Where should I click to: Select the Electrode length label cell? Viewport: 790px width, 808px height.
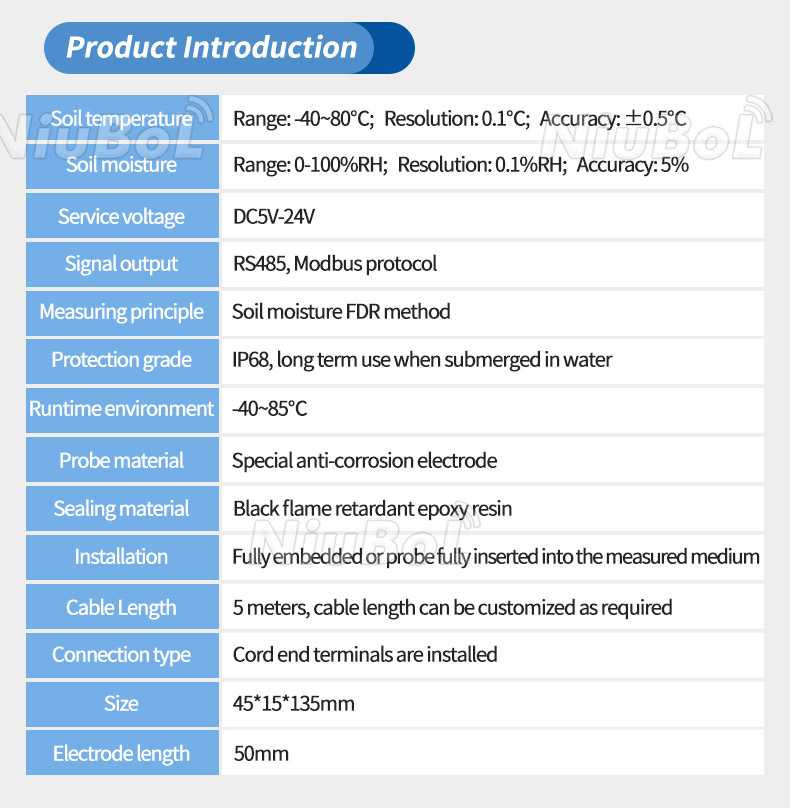(x=122, y=754)
